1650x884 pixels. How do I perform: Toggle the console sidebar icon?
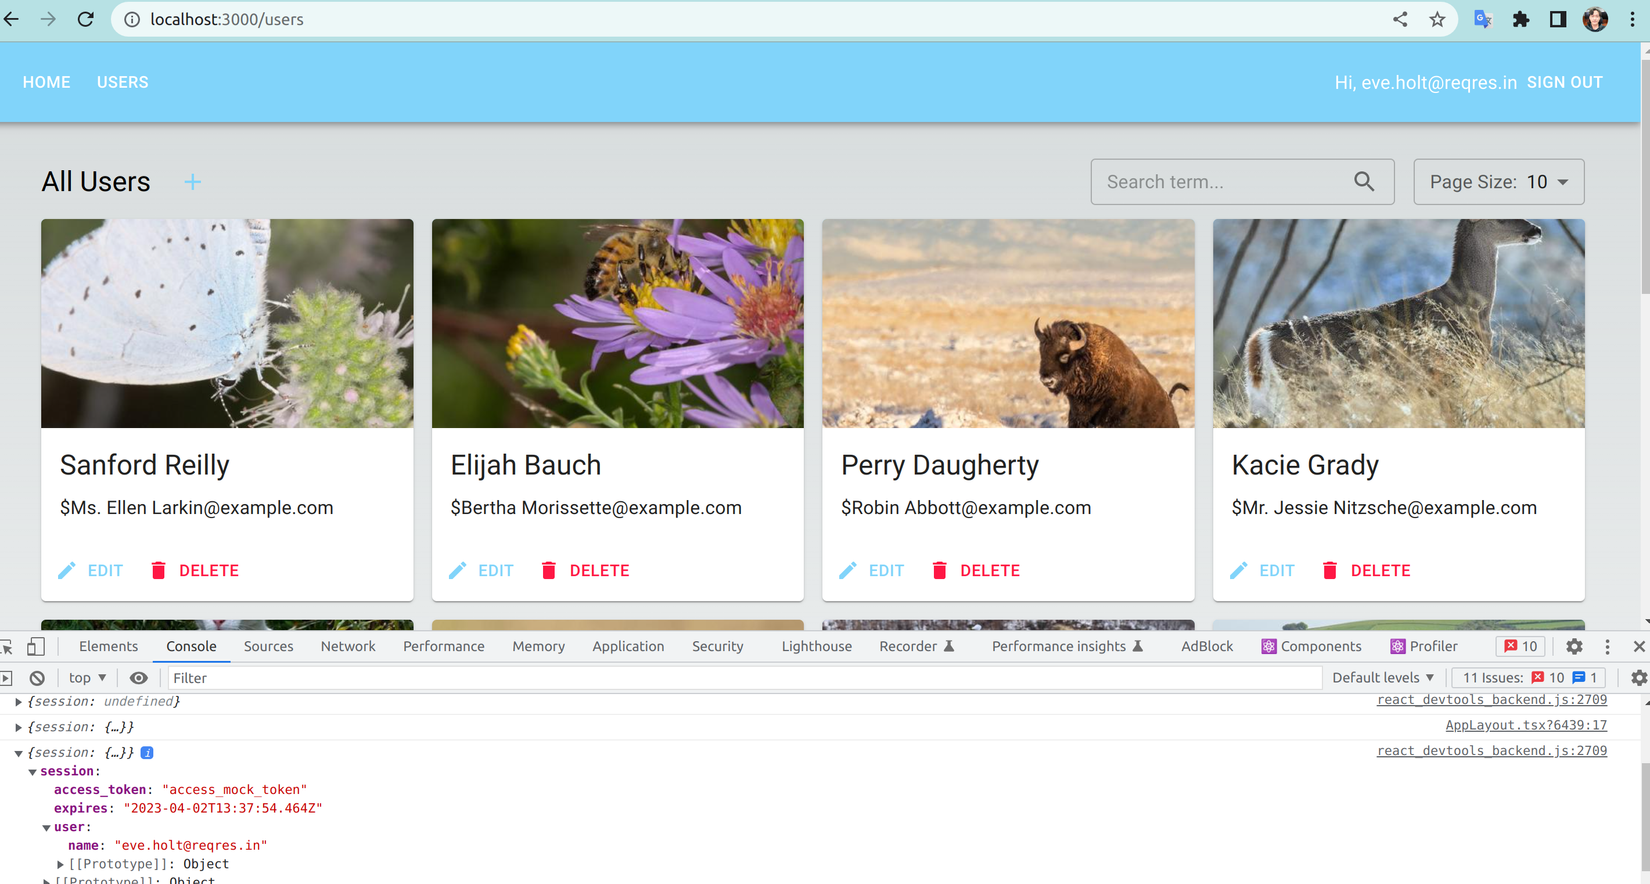point(6,678)
